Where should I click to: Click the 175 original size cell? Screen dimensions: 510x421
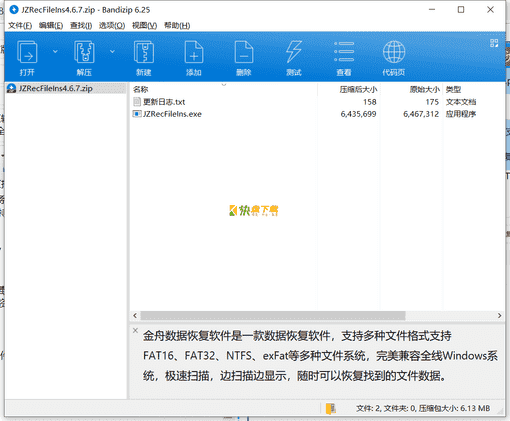point(432,102)
